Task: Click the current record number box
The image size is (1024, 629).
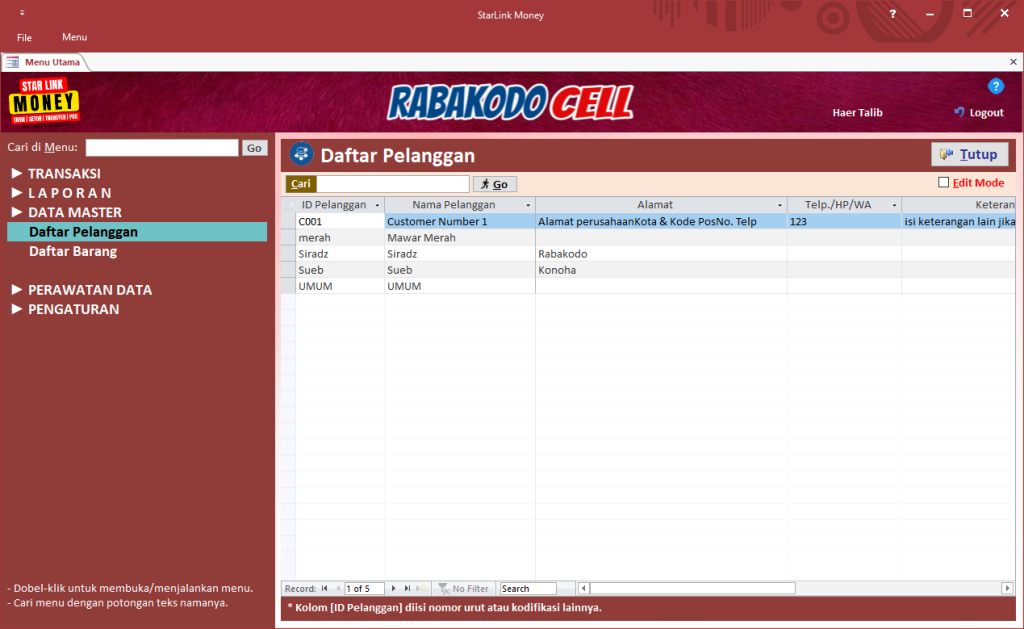Action: point(364,589)
